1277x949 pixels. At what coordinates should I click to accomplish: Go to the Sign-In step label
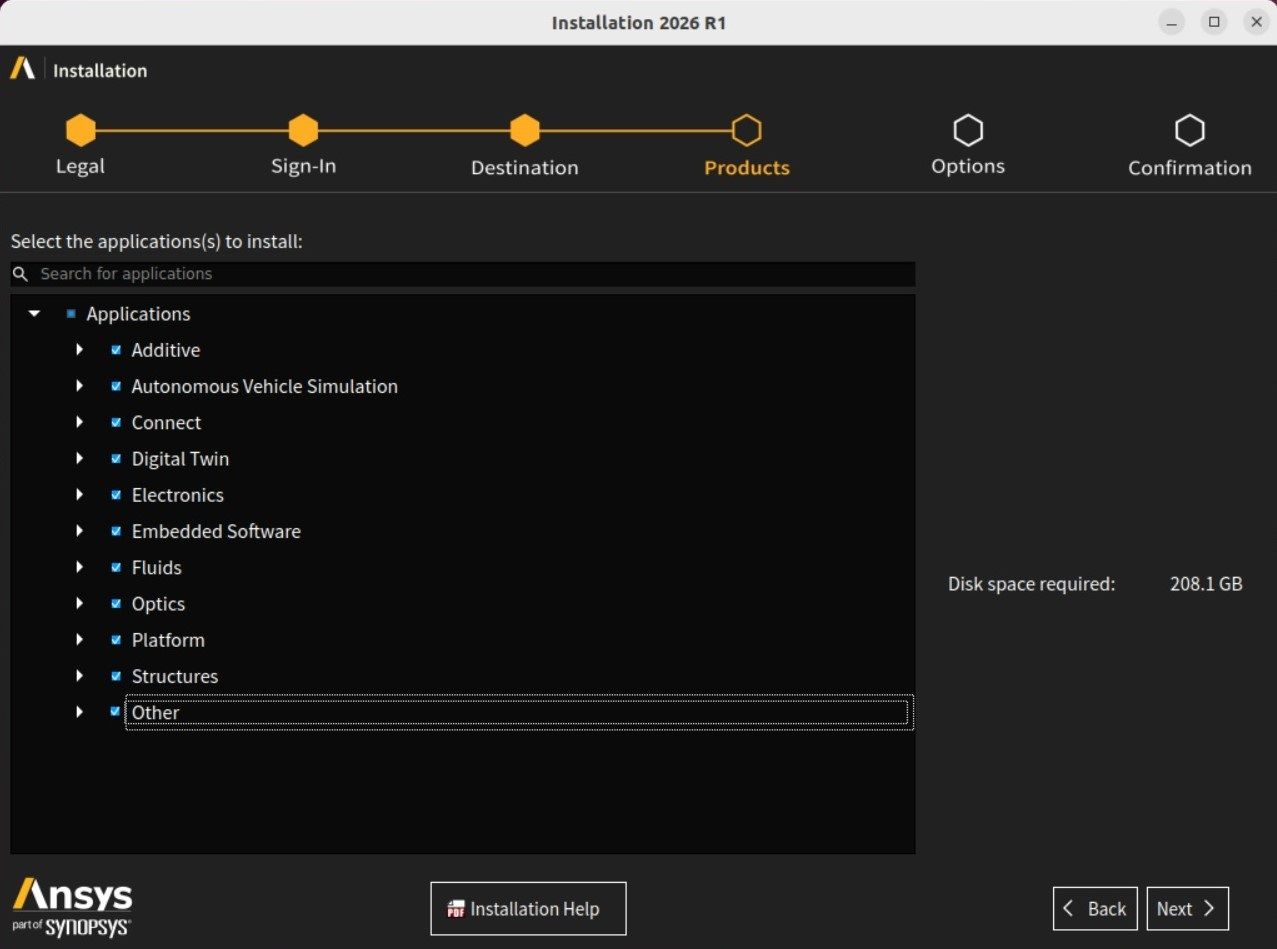(x=303, y=167)
